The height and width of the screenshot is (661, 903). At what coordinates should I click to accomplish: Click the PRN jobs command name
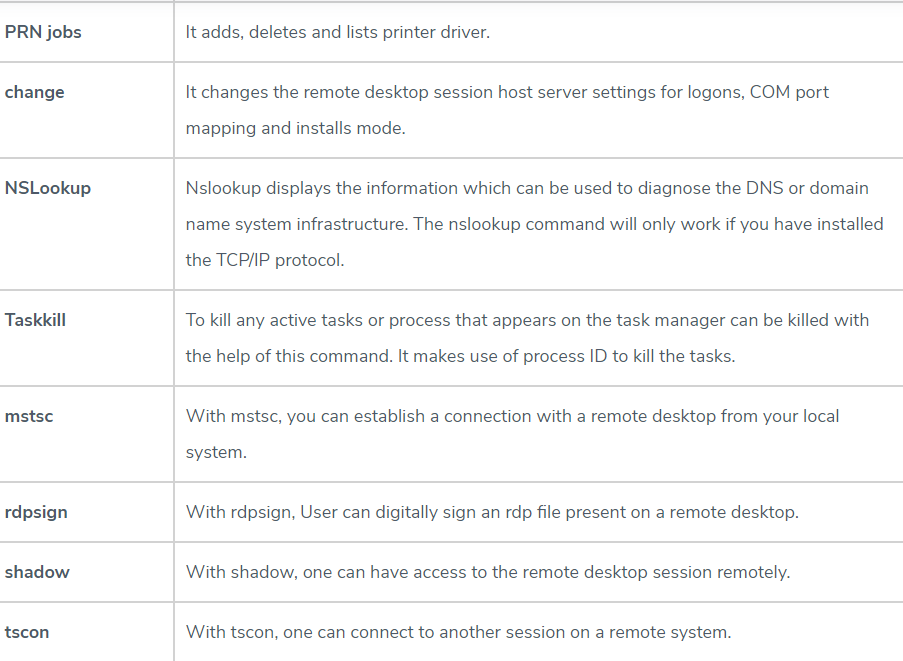click(x=43, y=32)
